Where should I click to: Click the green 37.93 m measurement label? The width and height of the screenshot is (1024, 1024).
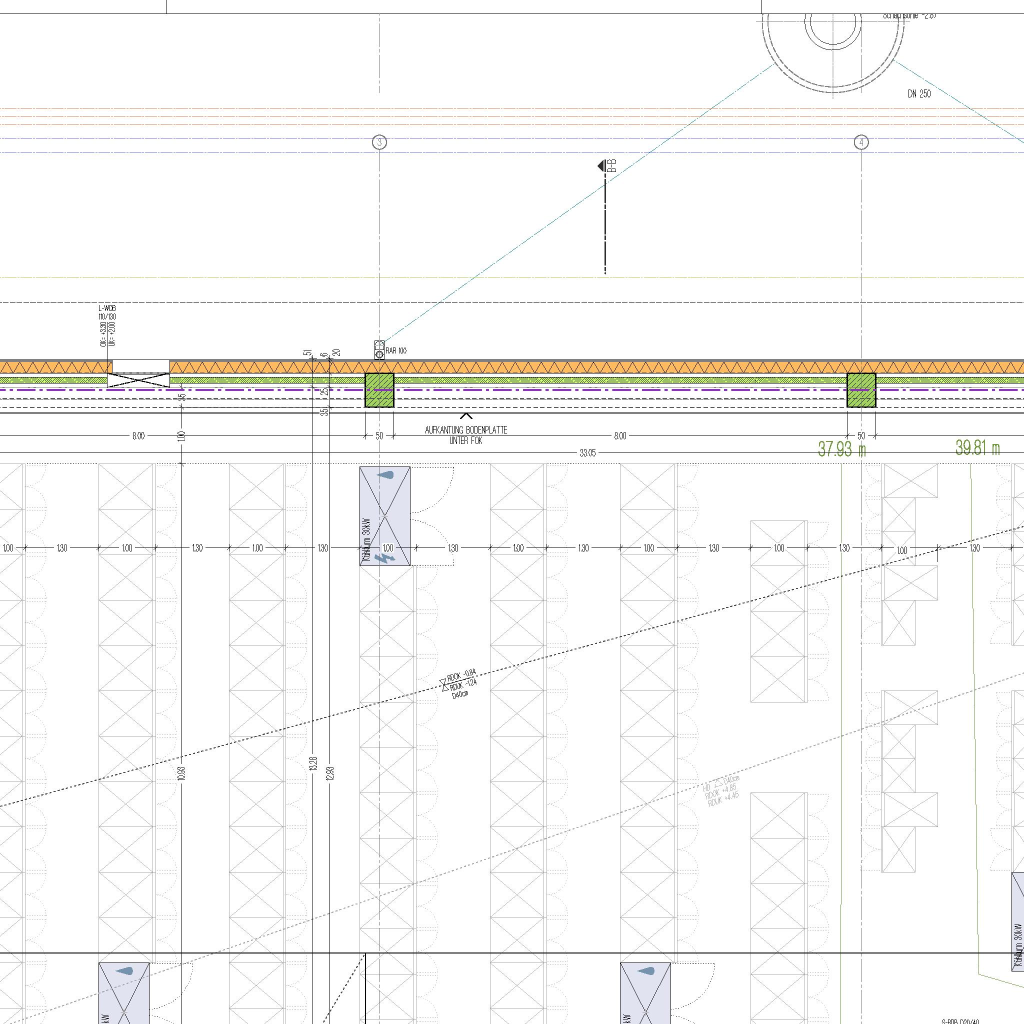[x=842, y=450]
